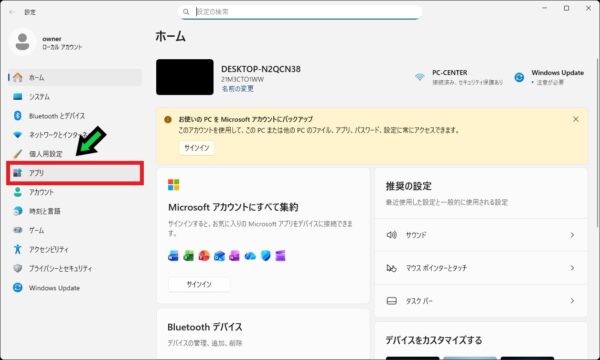Click the Home icon in sidebar
Image resolution: width=600 pixels, height=360 pixels.
pos(18,78)
